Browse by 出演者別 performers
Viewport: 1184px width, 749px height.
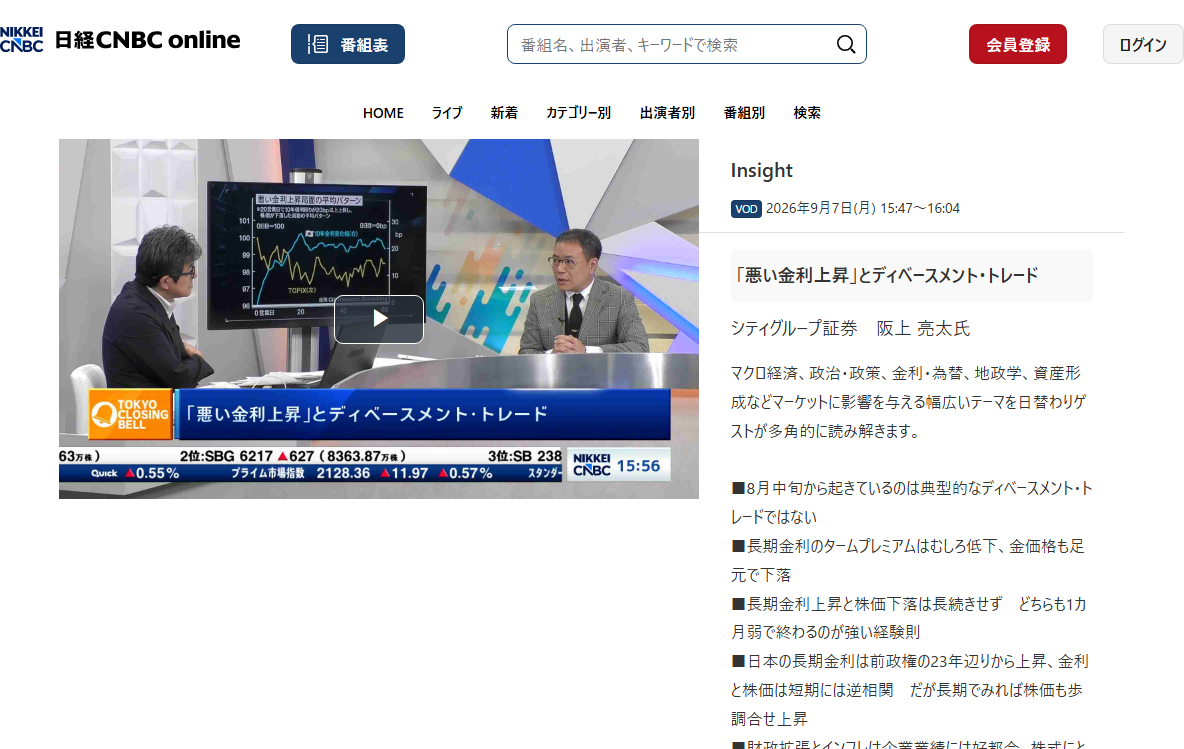(667, 113)
